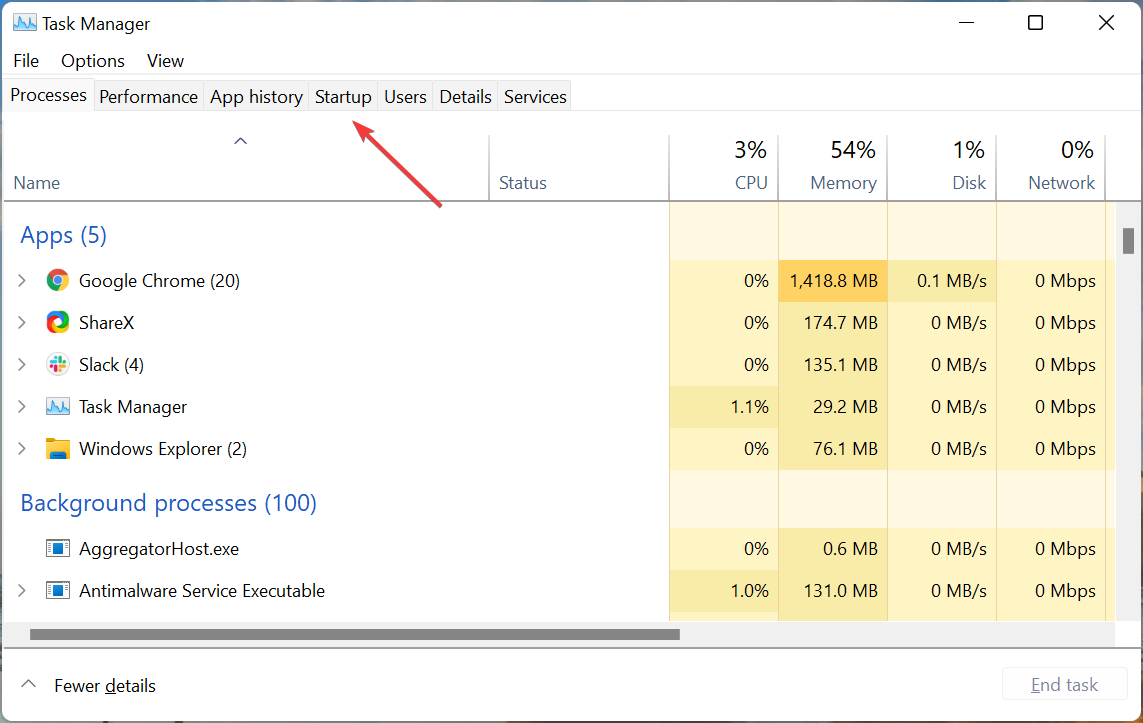
Task: Click the vertical scrollbar thumb
Action: click(x=1128, y=241)
